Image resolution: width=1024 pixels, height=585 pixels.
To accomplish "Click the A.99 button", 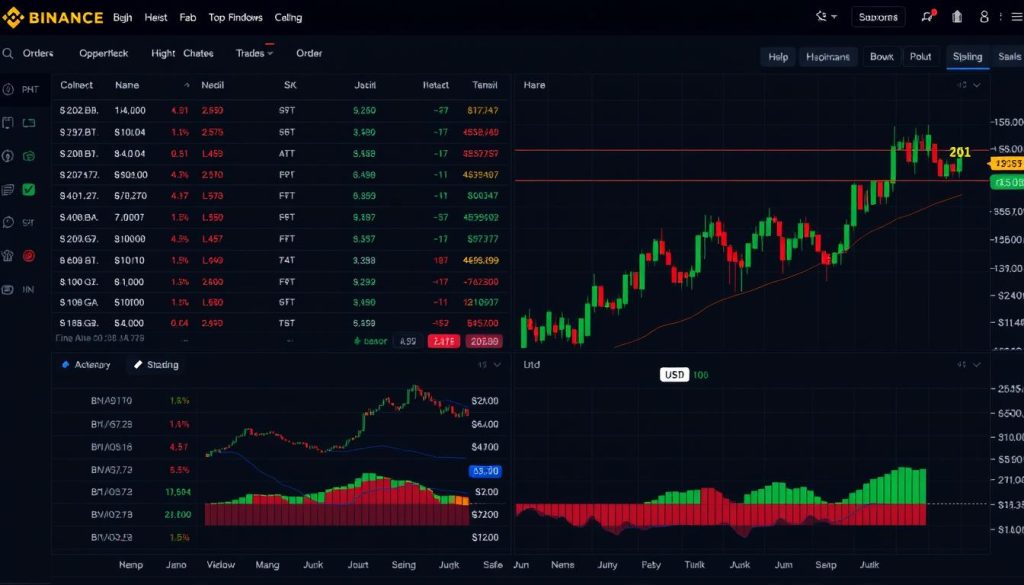I will (408, 341).
